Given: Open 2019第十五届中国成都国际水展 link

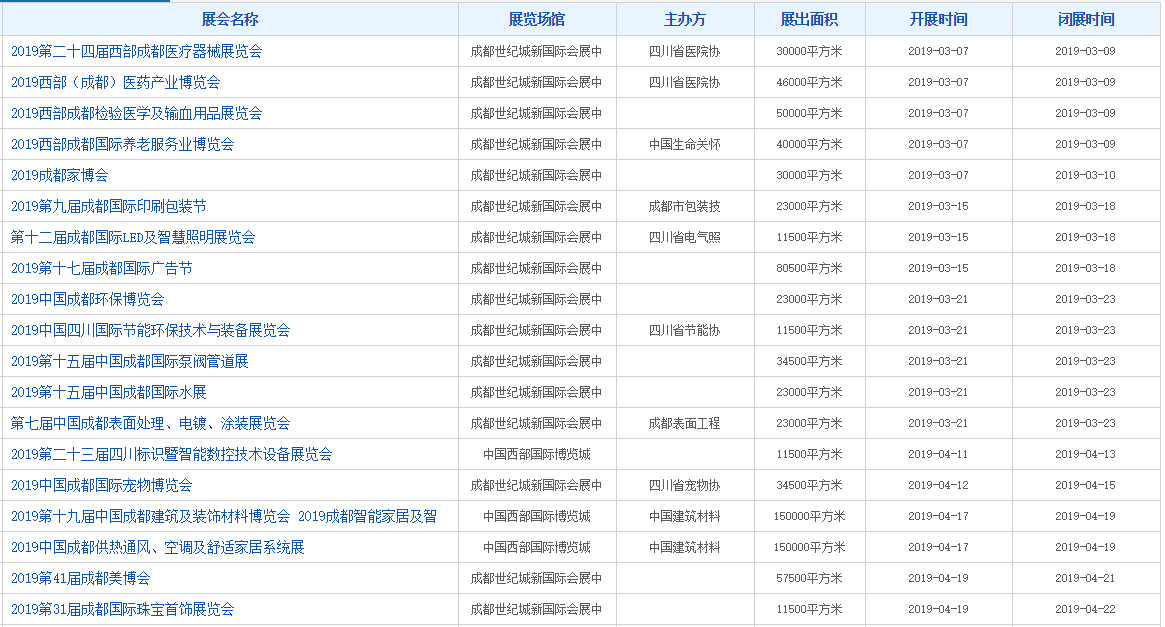Looking at the screenshot, I should click(x=108, y=392).
